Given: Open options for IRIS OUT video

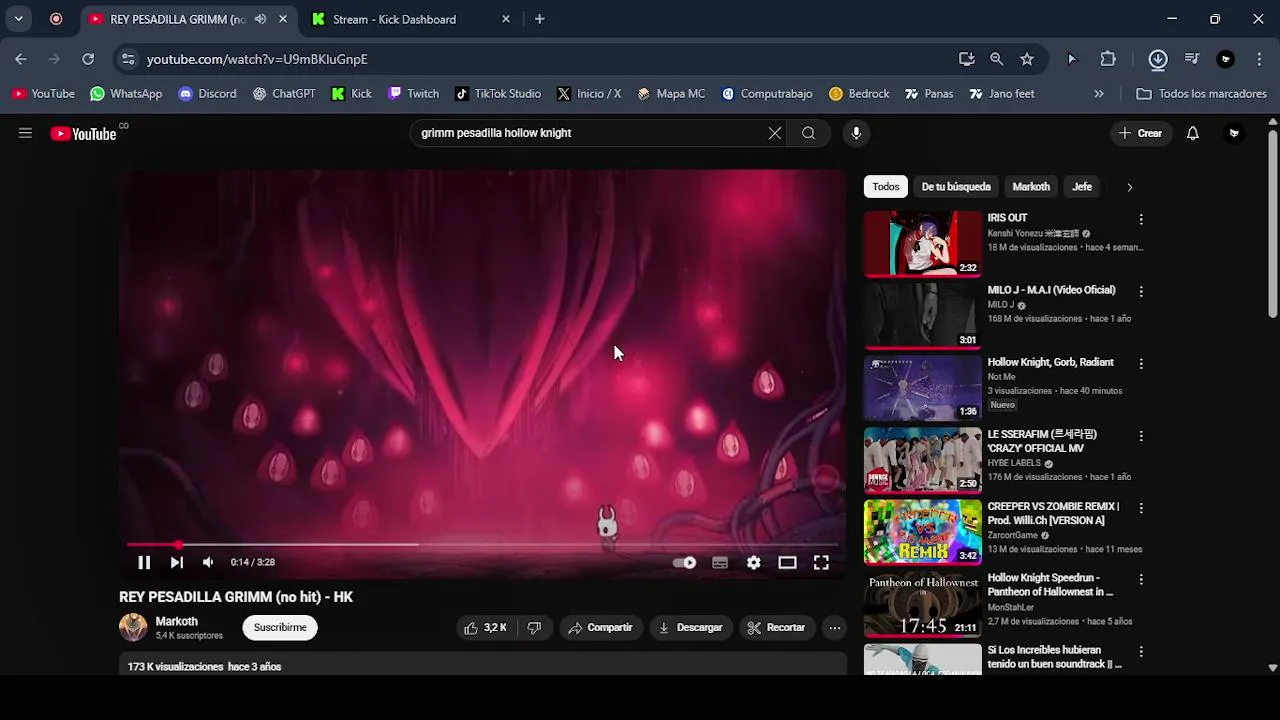Looking at the screenshot, I should tap(1141, 219).
